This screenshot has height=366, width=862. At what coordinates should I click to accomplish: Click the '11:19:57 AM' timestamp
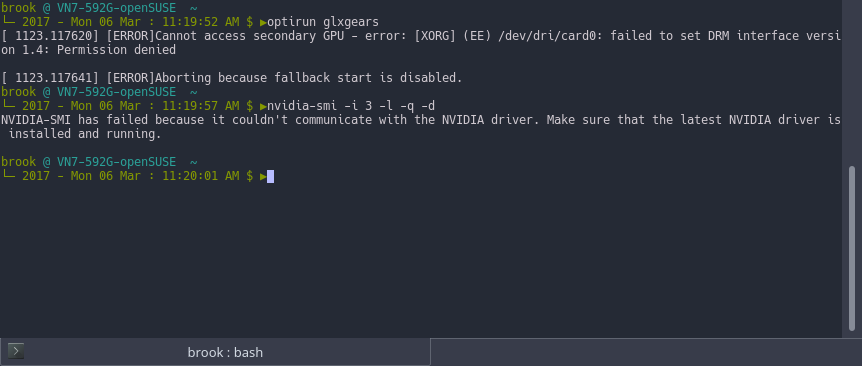201,106
